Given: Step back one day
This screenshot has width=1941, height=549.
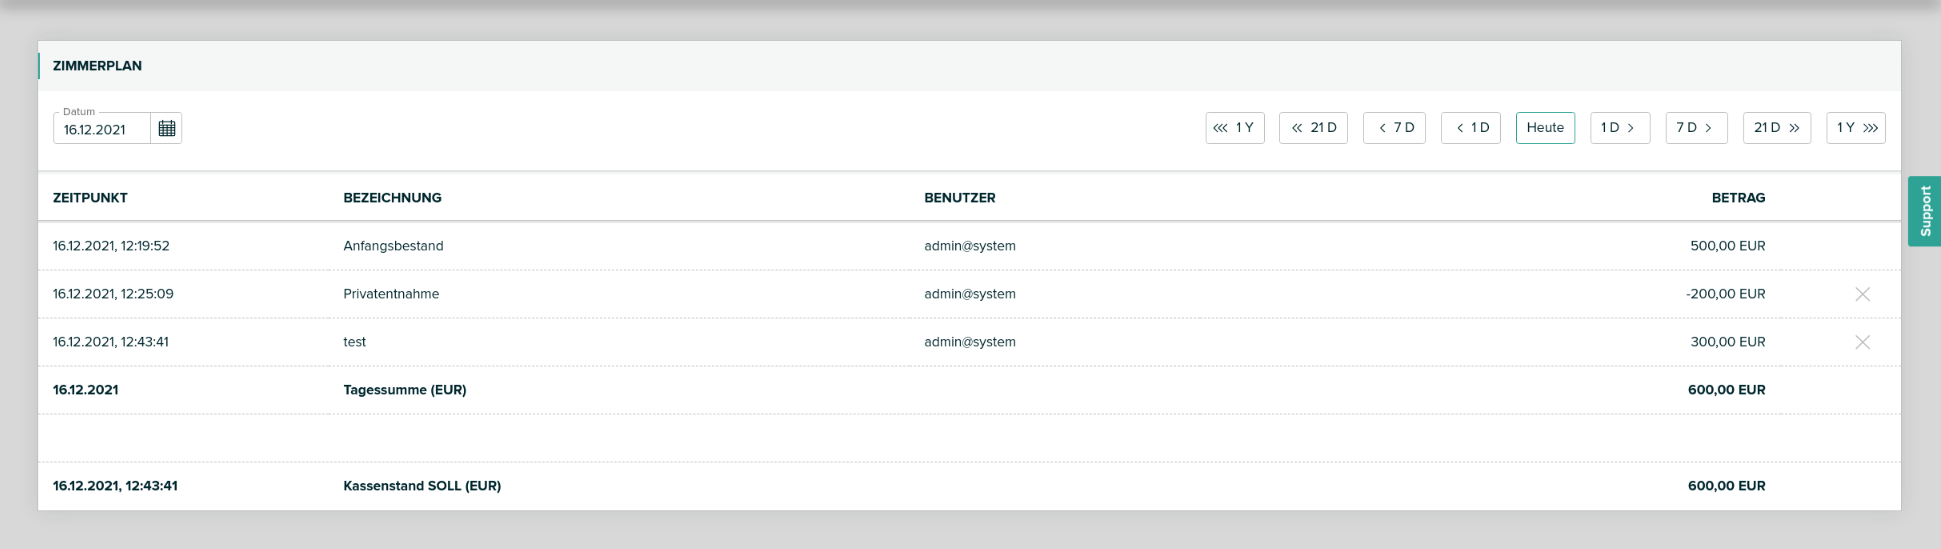Looking at the screenshot, I should click(x=1470, y=128).
